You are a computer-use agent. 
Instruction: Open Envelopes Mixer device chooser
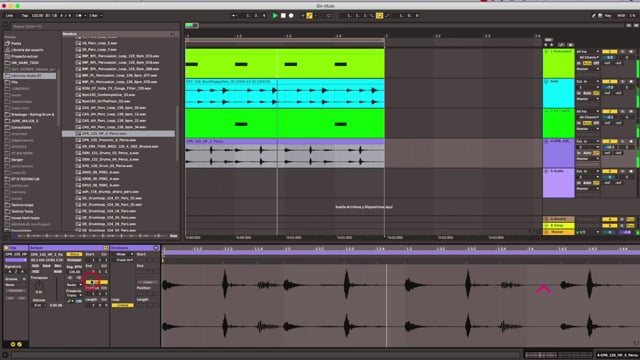[x=123, y=254]
